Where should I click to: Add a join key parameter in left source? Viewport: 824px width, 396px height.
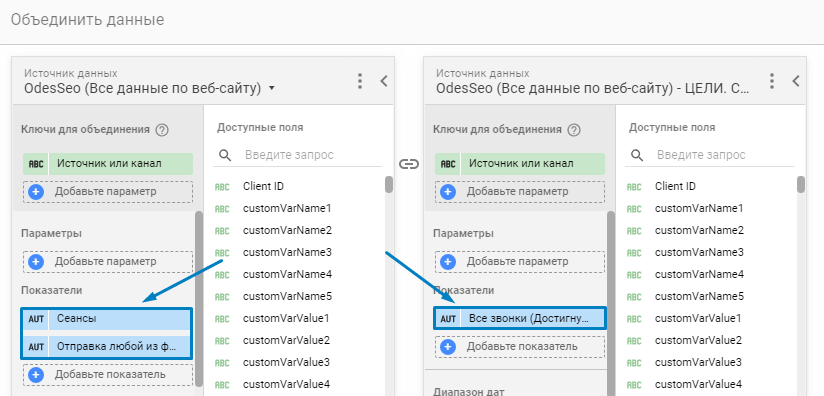[x=108, y=192]
